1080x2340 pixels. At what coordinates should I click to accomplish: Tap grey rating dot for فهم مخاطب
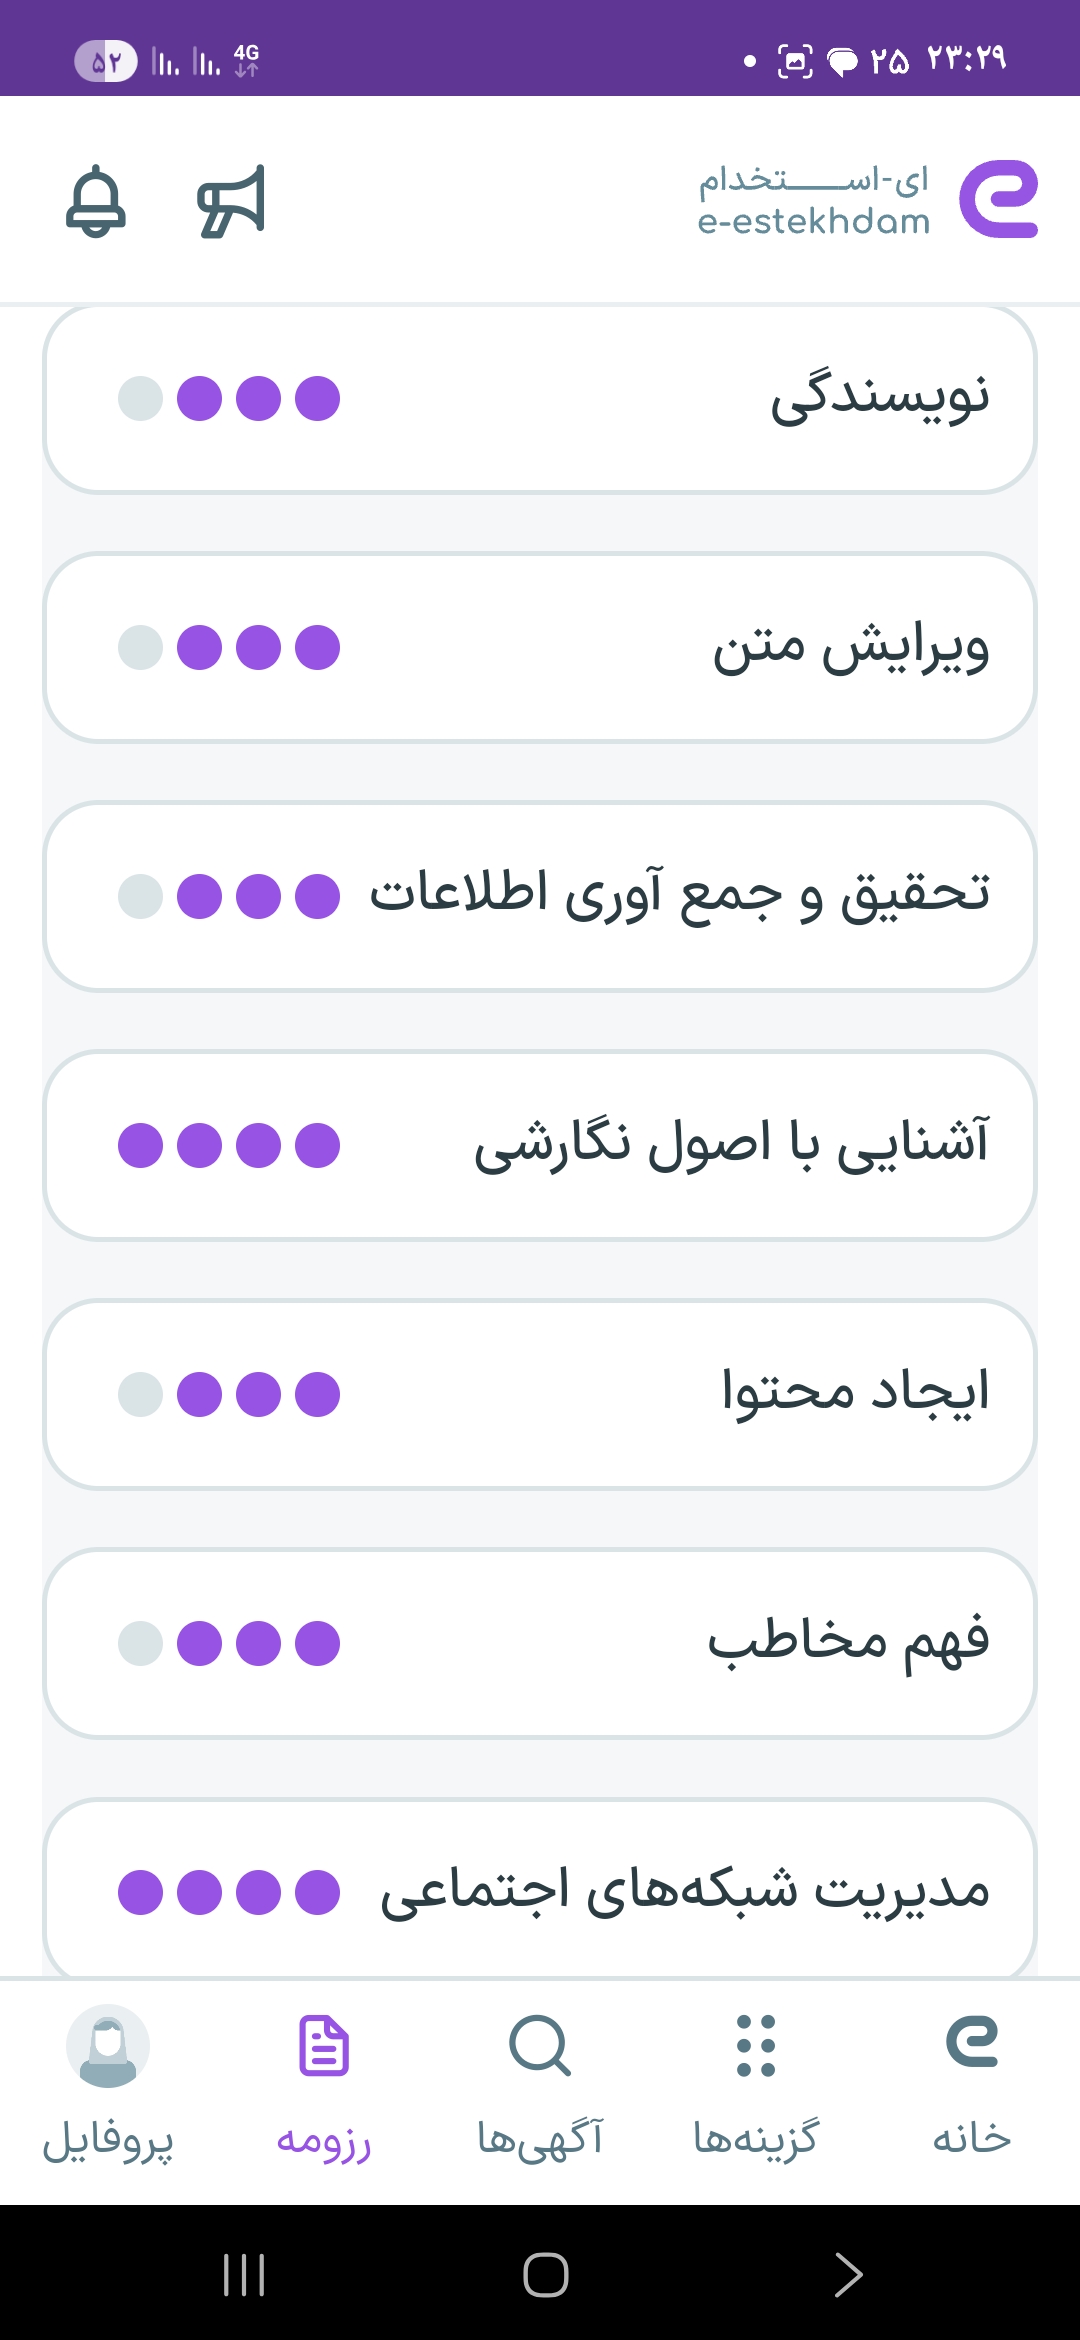pyautogui.click(x=140, y=1643)
